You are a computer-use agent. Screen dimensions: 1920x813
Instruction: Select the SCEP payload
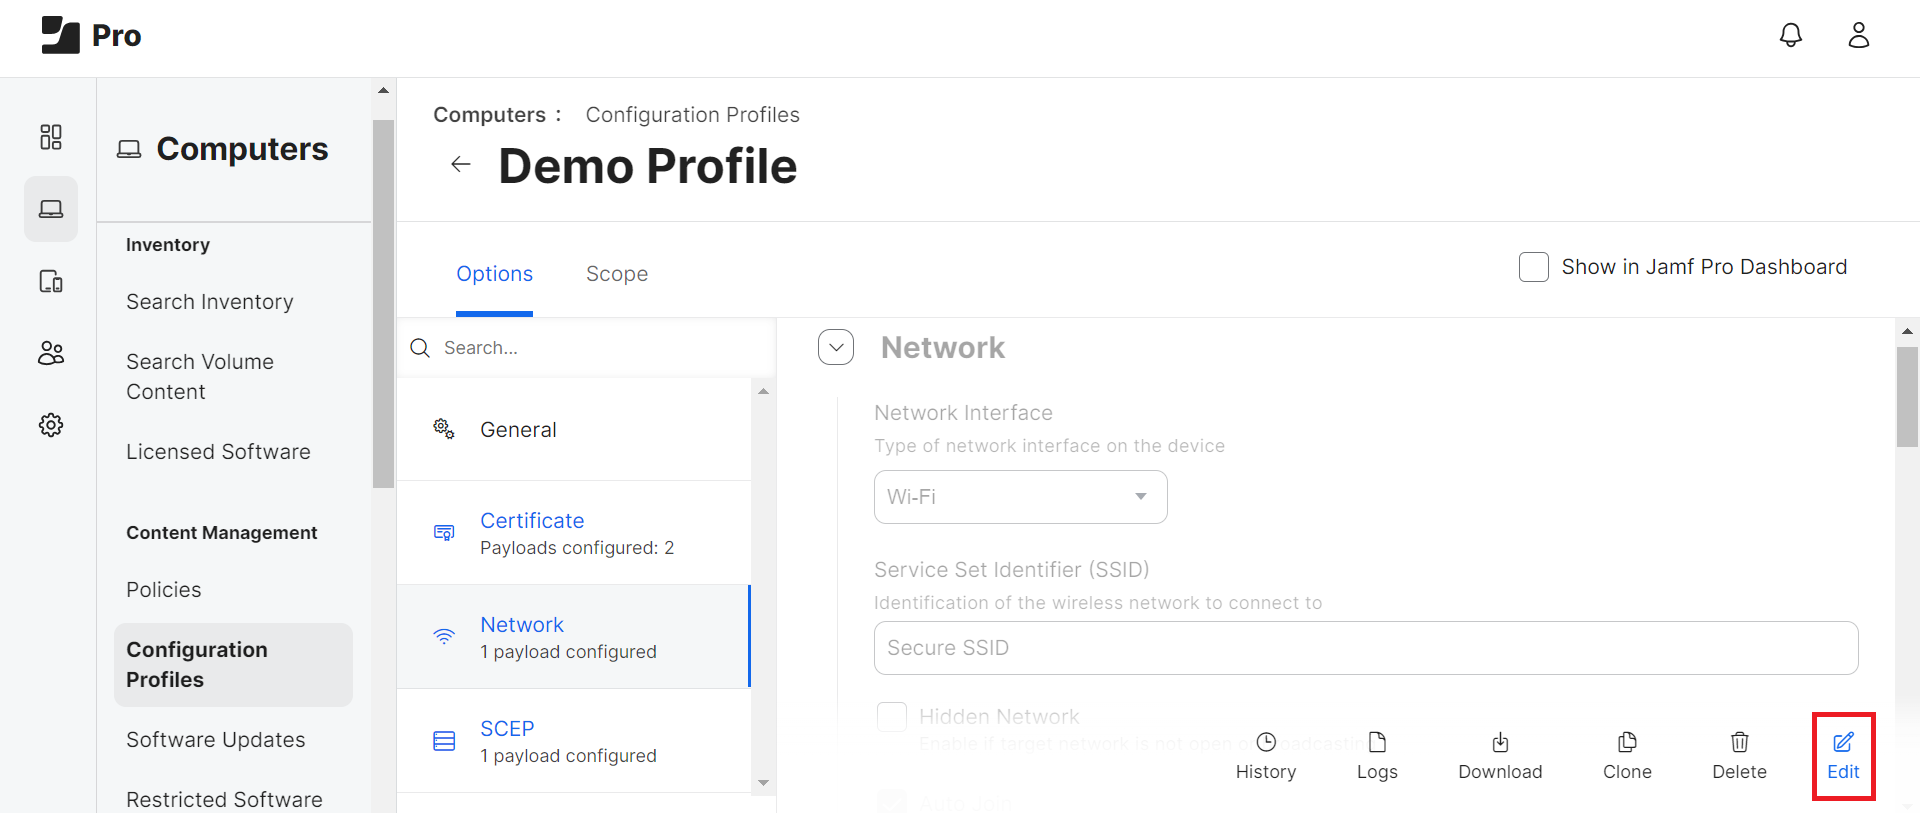[574, 741]
